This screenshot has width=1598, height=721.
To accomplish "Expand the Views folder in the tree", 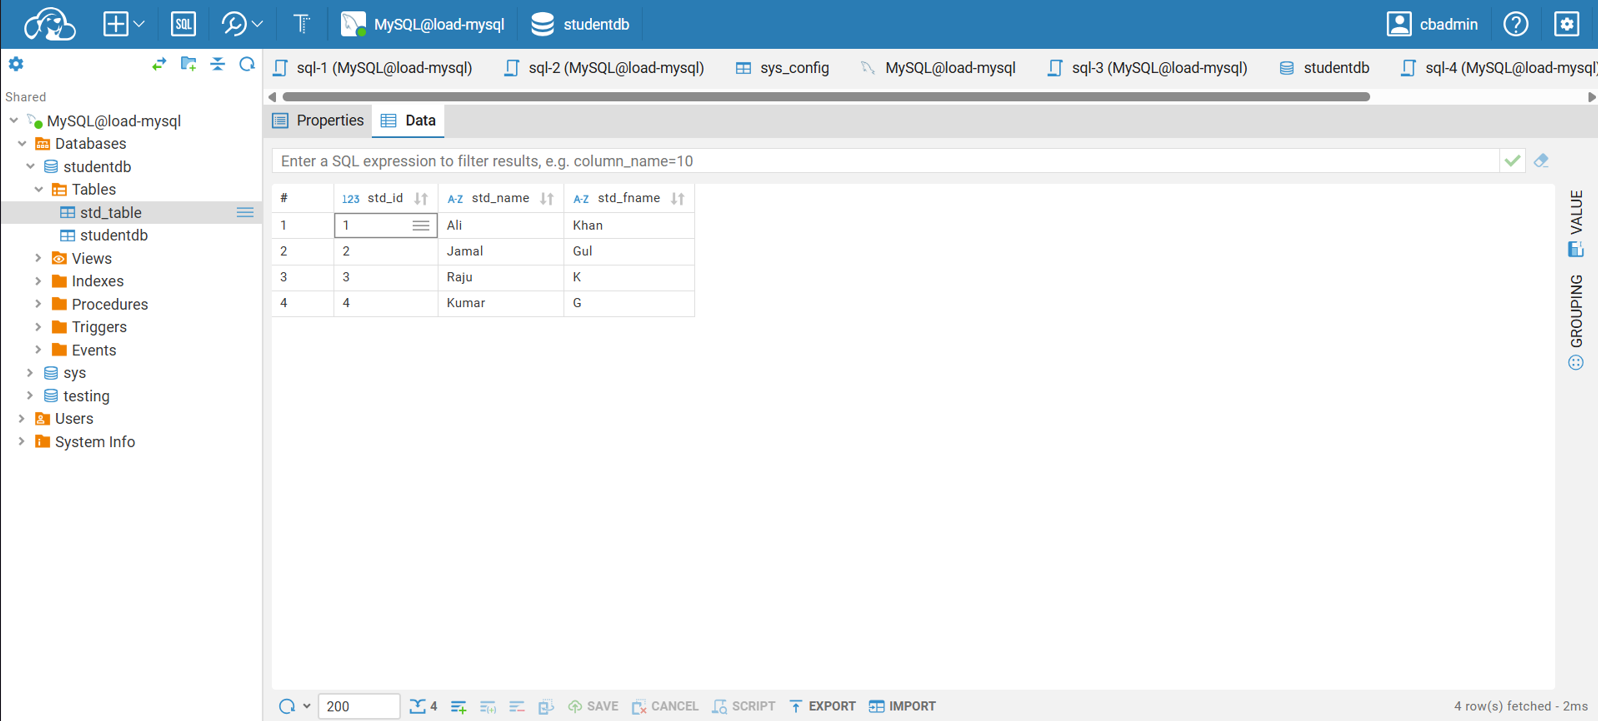I will tap(38, 259).
